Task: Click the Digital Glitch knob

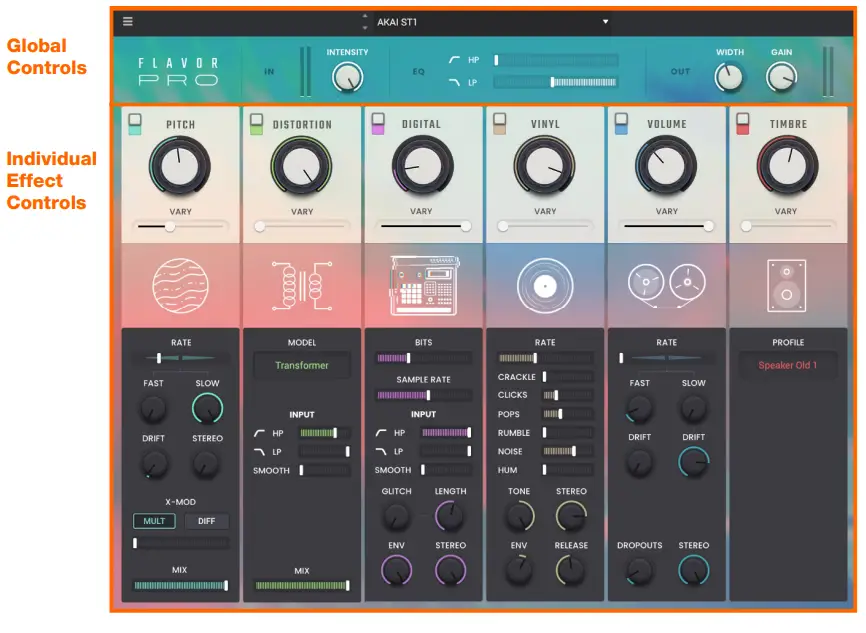Action: coord(396,516)
